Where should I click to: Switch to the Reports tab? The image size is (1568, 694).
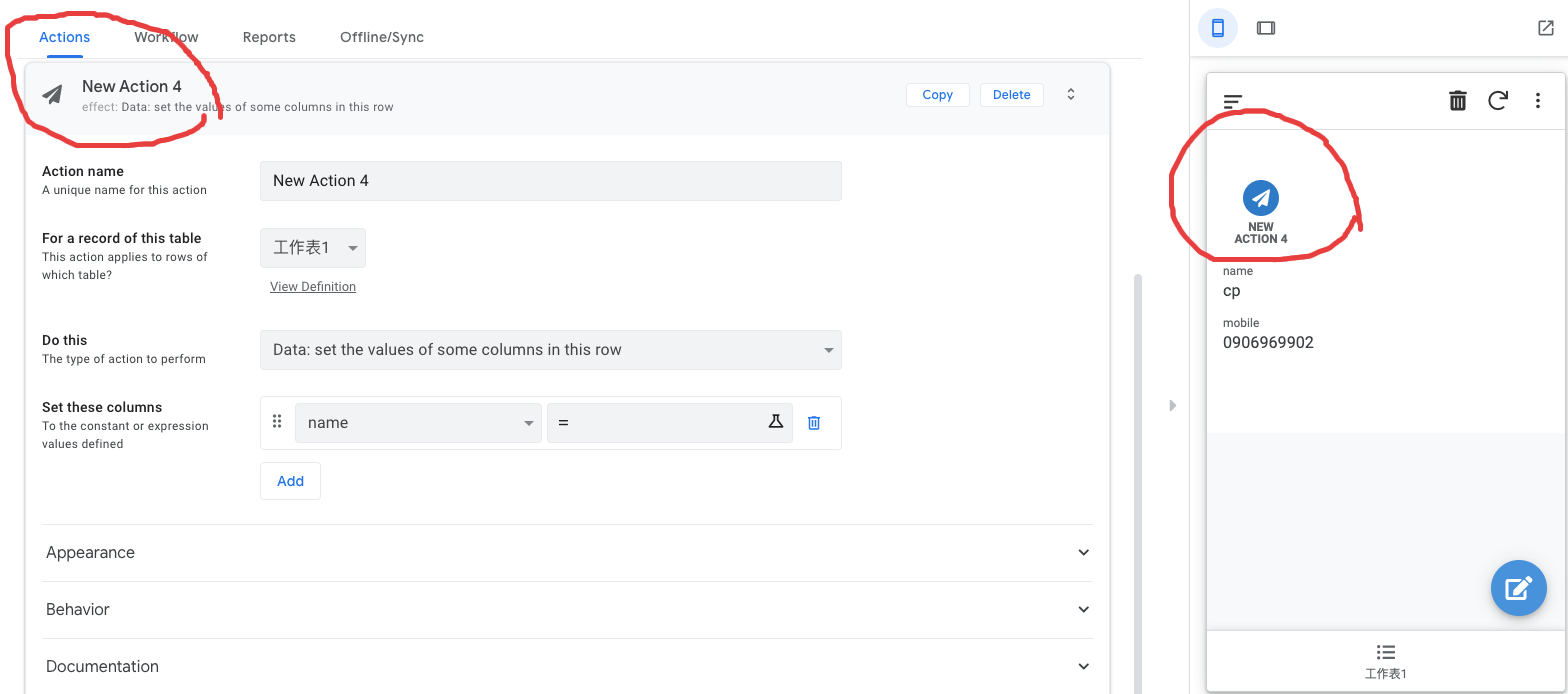(269, 37)
